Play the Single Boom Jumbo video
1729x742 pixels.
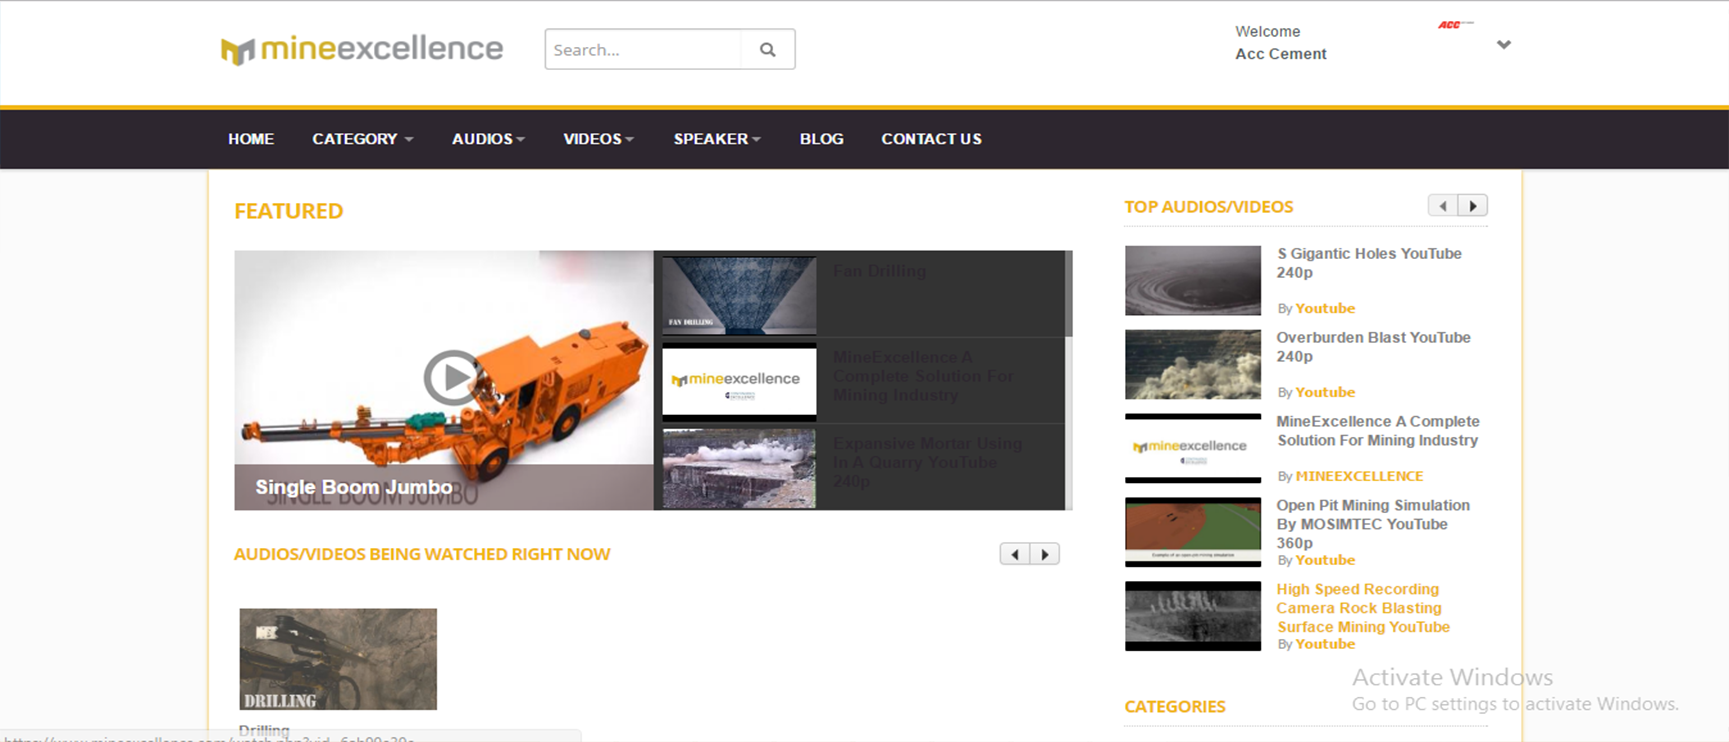(453, 378)
